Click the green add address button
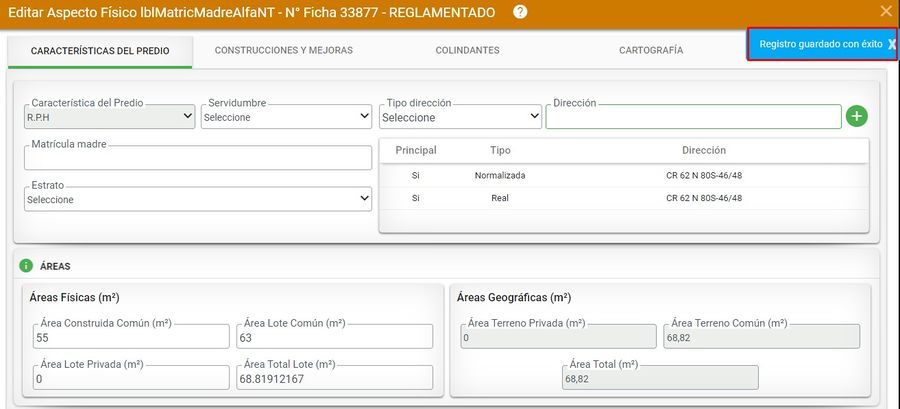The image size is (900, 409). click(856, 116)
